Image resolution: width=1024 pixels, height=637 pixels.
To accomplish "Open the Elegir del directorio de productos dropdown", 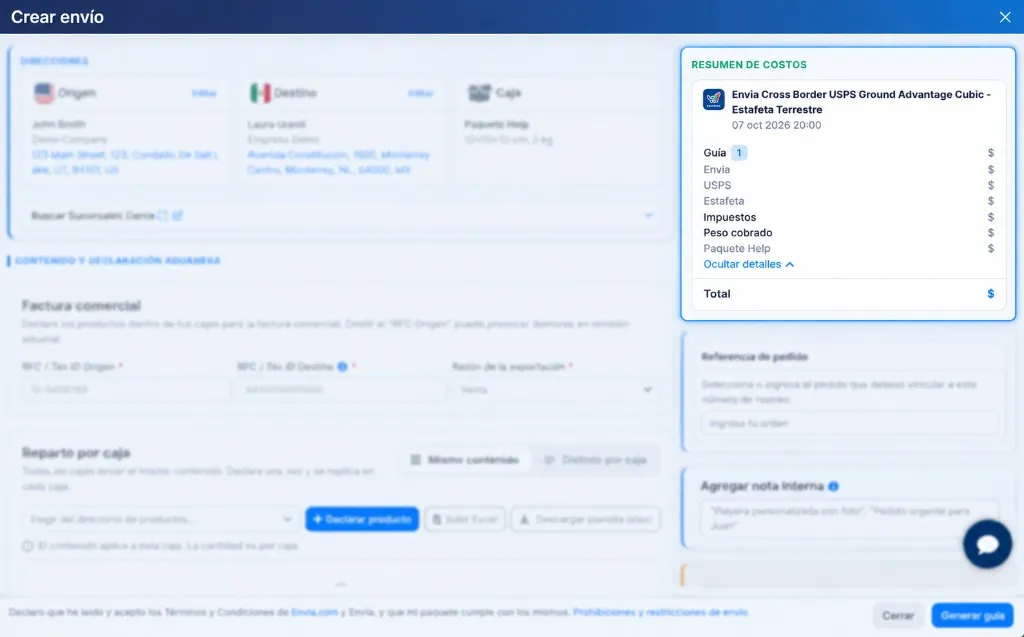I will [x=160, y=519].
